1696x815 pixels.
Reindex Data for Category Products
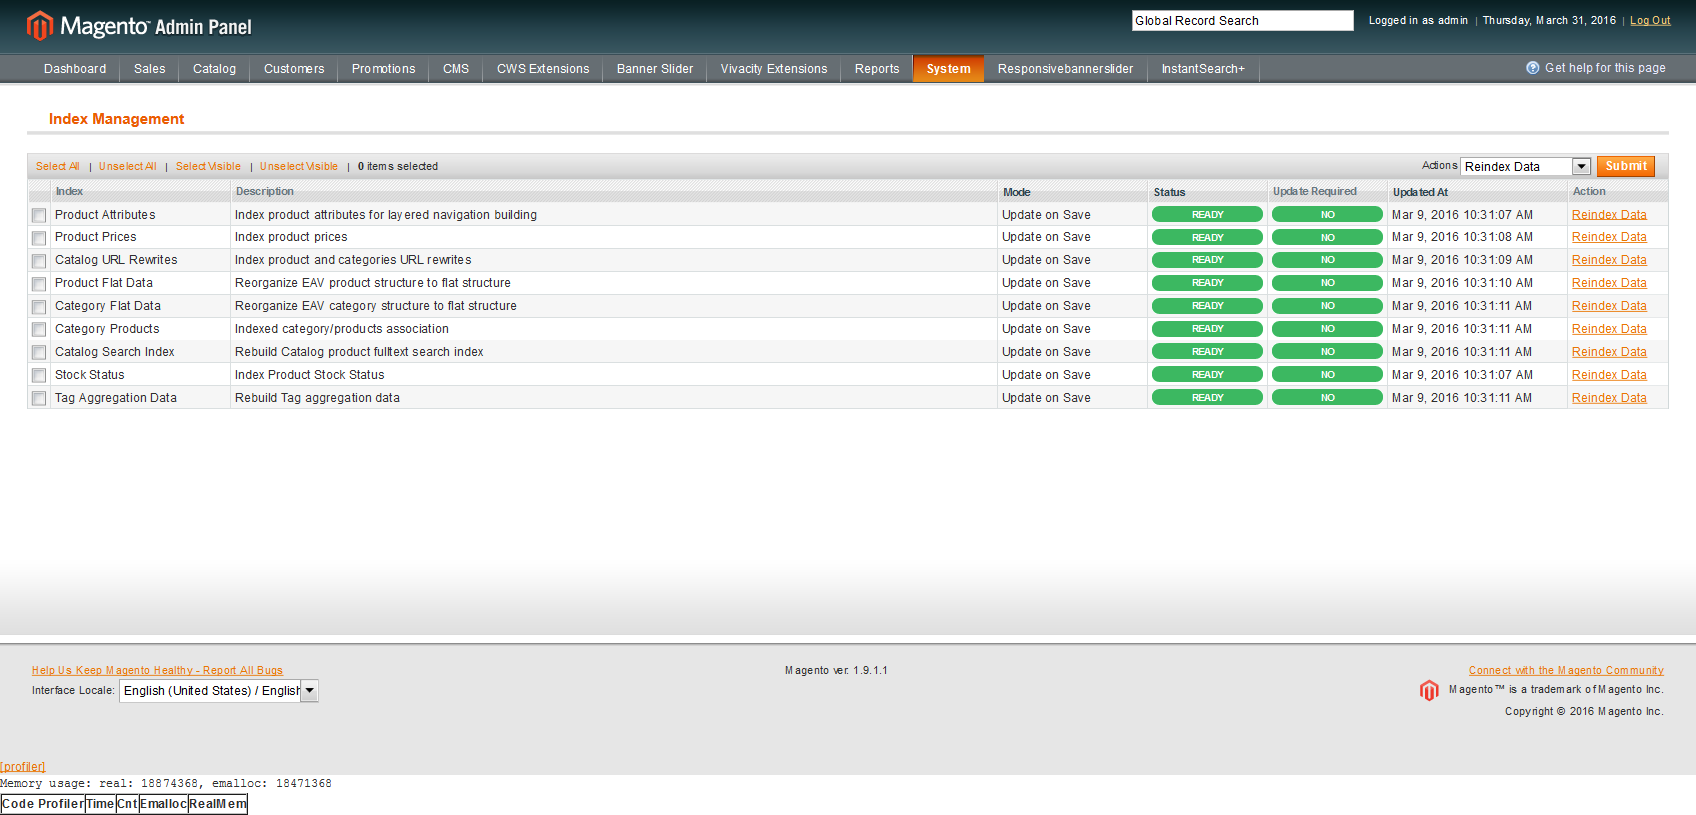(1609, 329)
